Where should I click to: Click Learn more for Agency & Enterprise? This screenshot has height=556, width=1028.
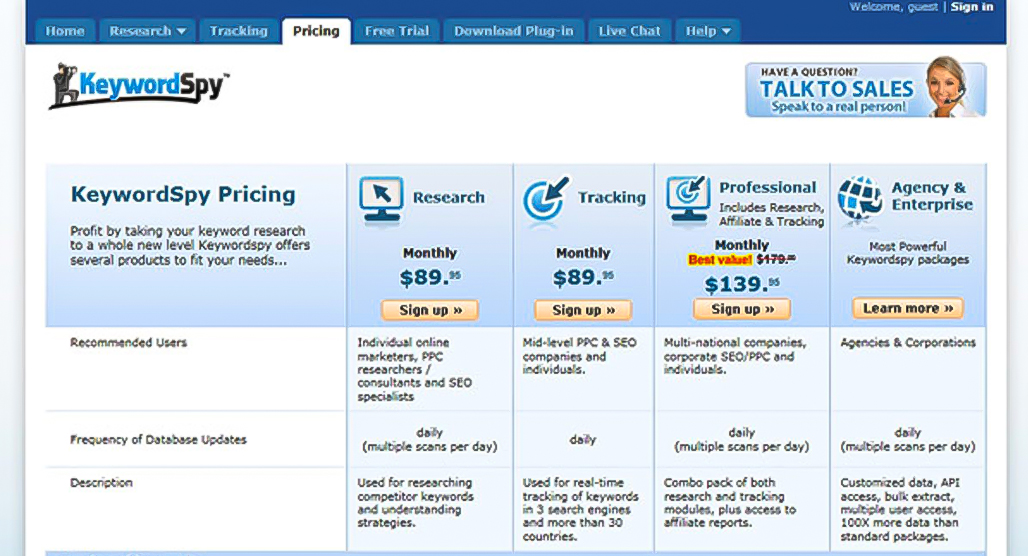point(908,308)
